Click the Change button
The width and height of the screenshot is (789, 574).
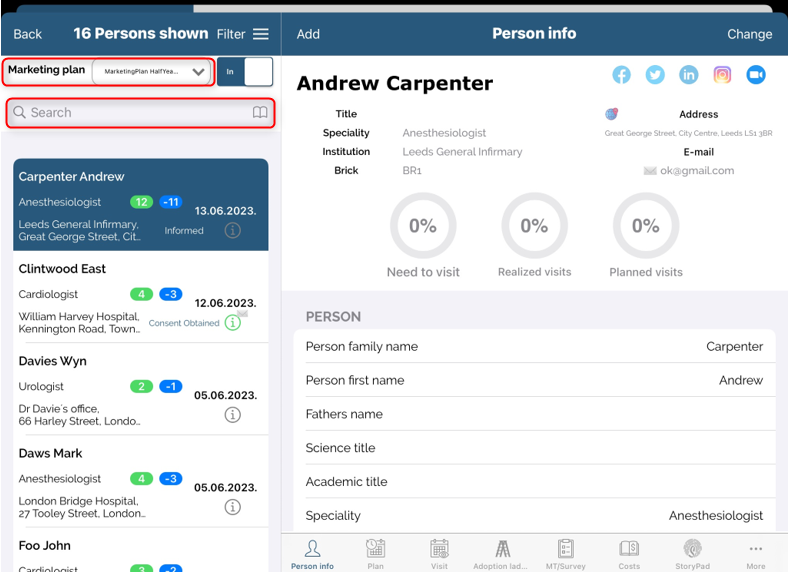click(749, 34)
